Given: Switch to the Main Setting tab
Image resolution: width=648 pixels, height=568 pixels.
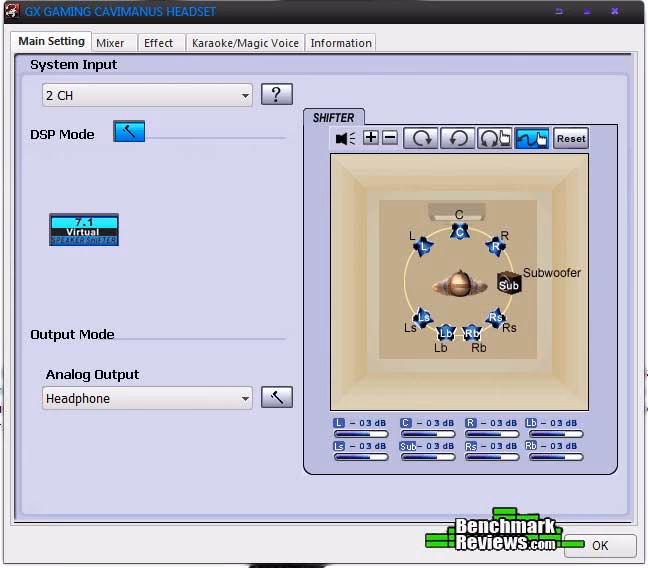Looking at the screenshot, I should click(x=52, y=42).
